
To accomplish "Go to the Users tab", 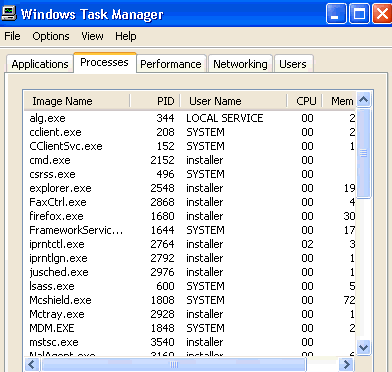I will [x=293, y=64].
